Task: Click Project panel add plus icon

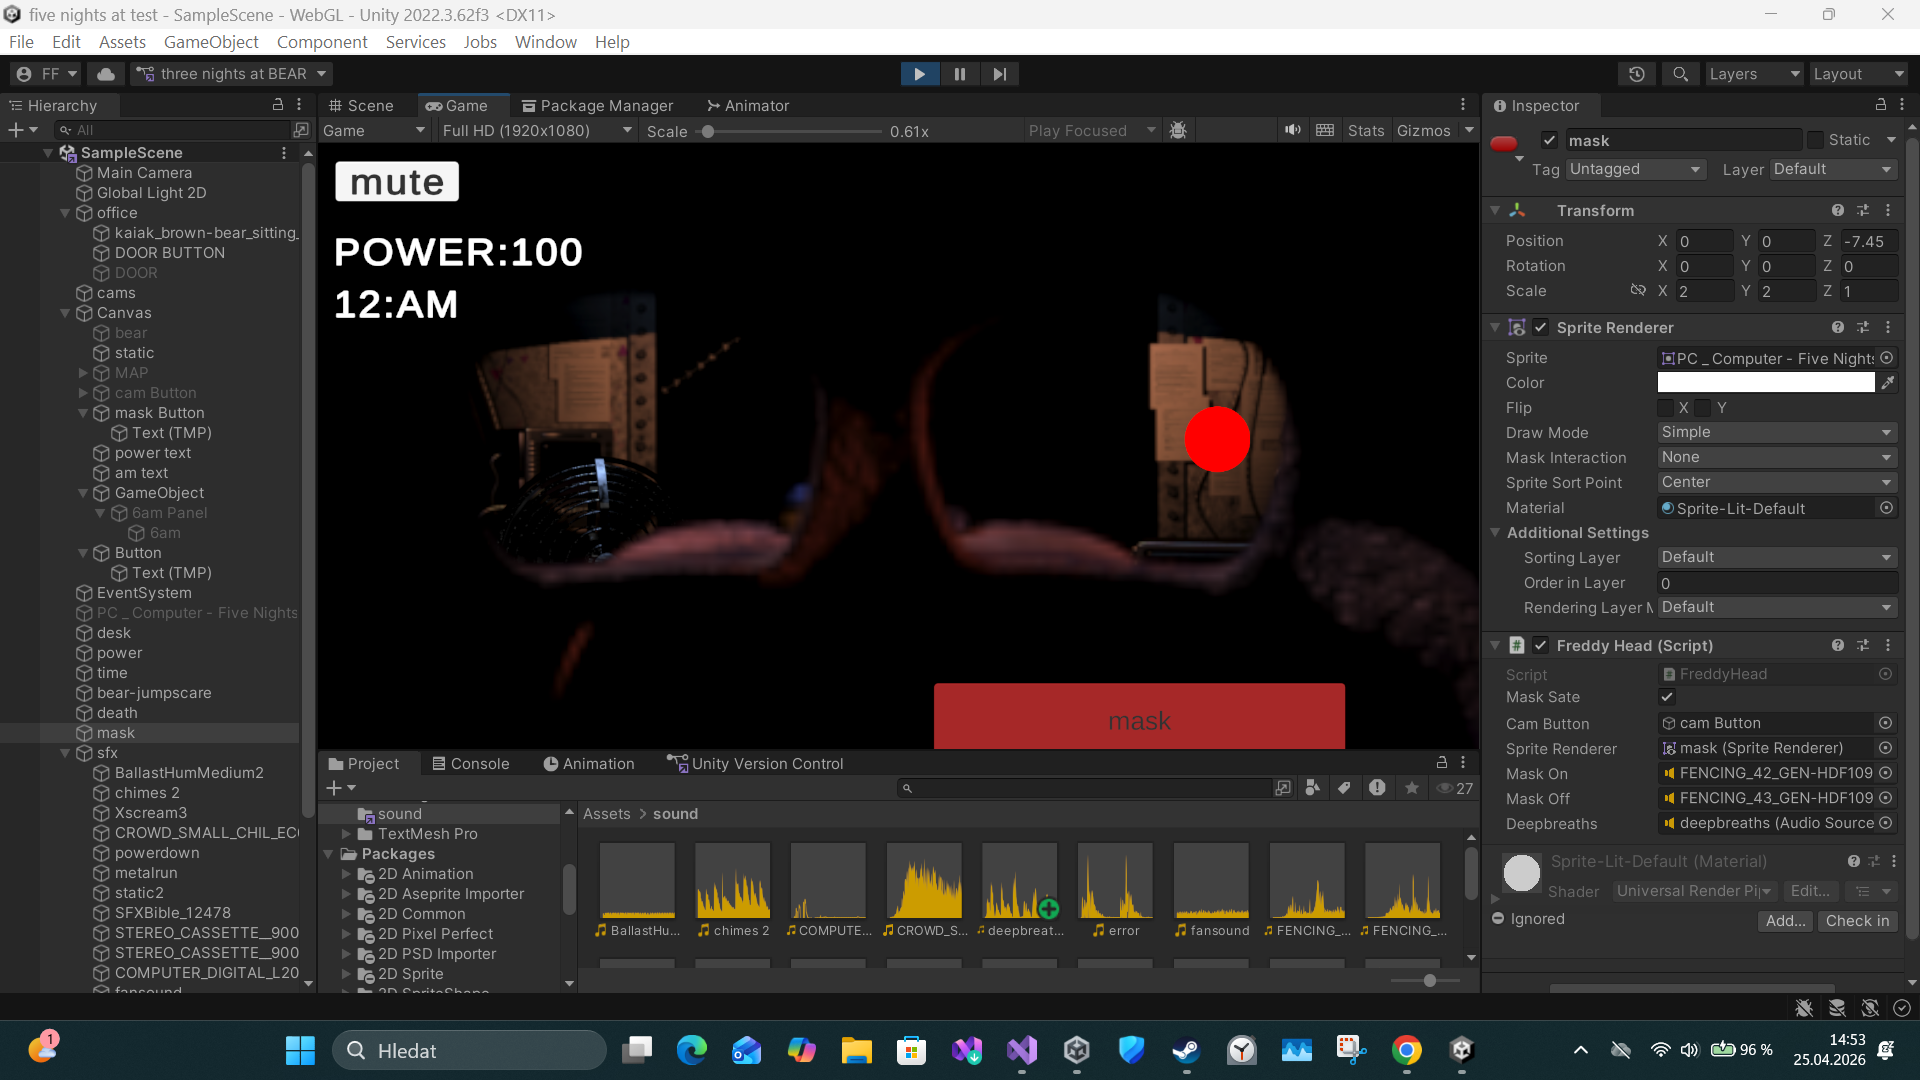Action: click(x=334, y=789)
